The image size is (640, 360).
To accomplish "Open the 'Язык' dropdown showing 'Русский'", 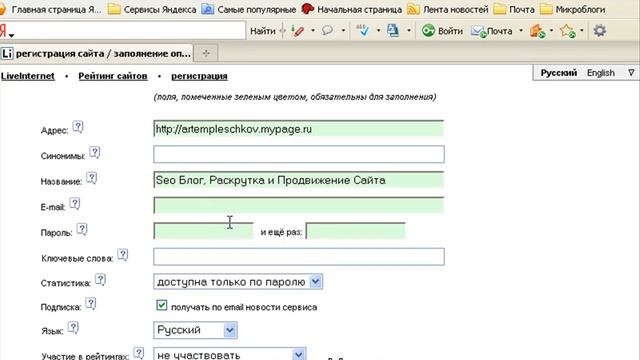I will click(x=195, y=330).
